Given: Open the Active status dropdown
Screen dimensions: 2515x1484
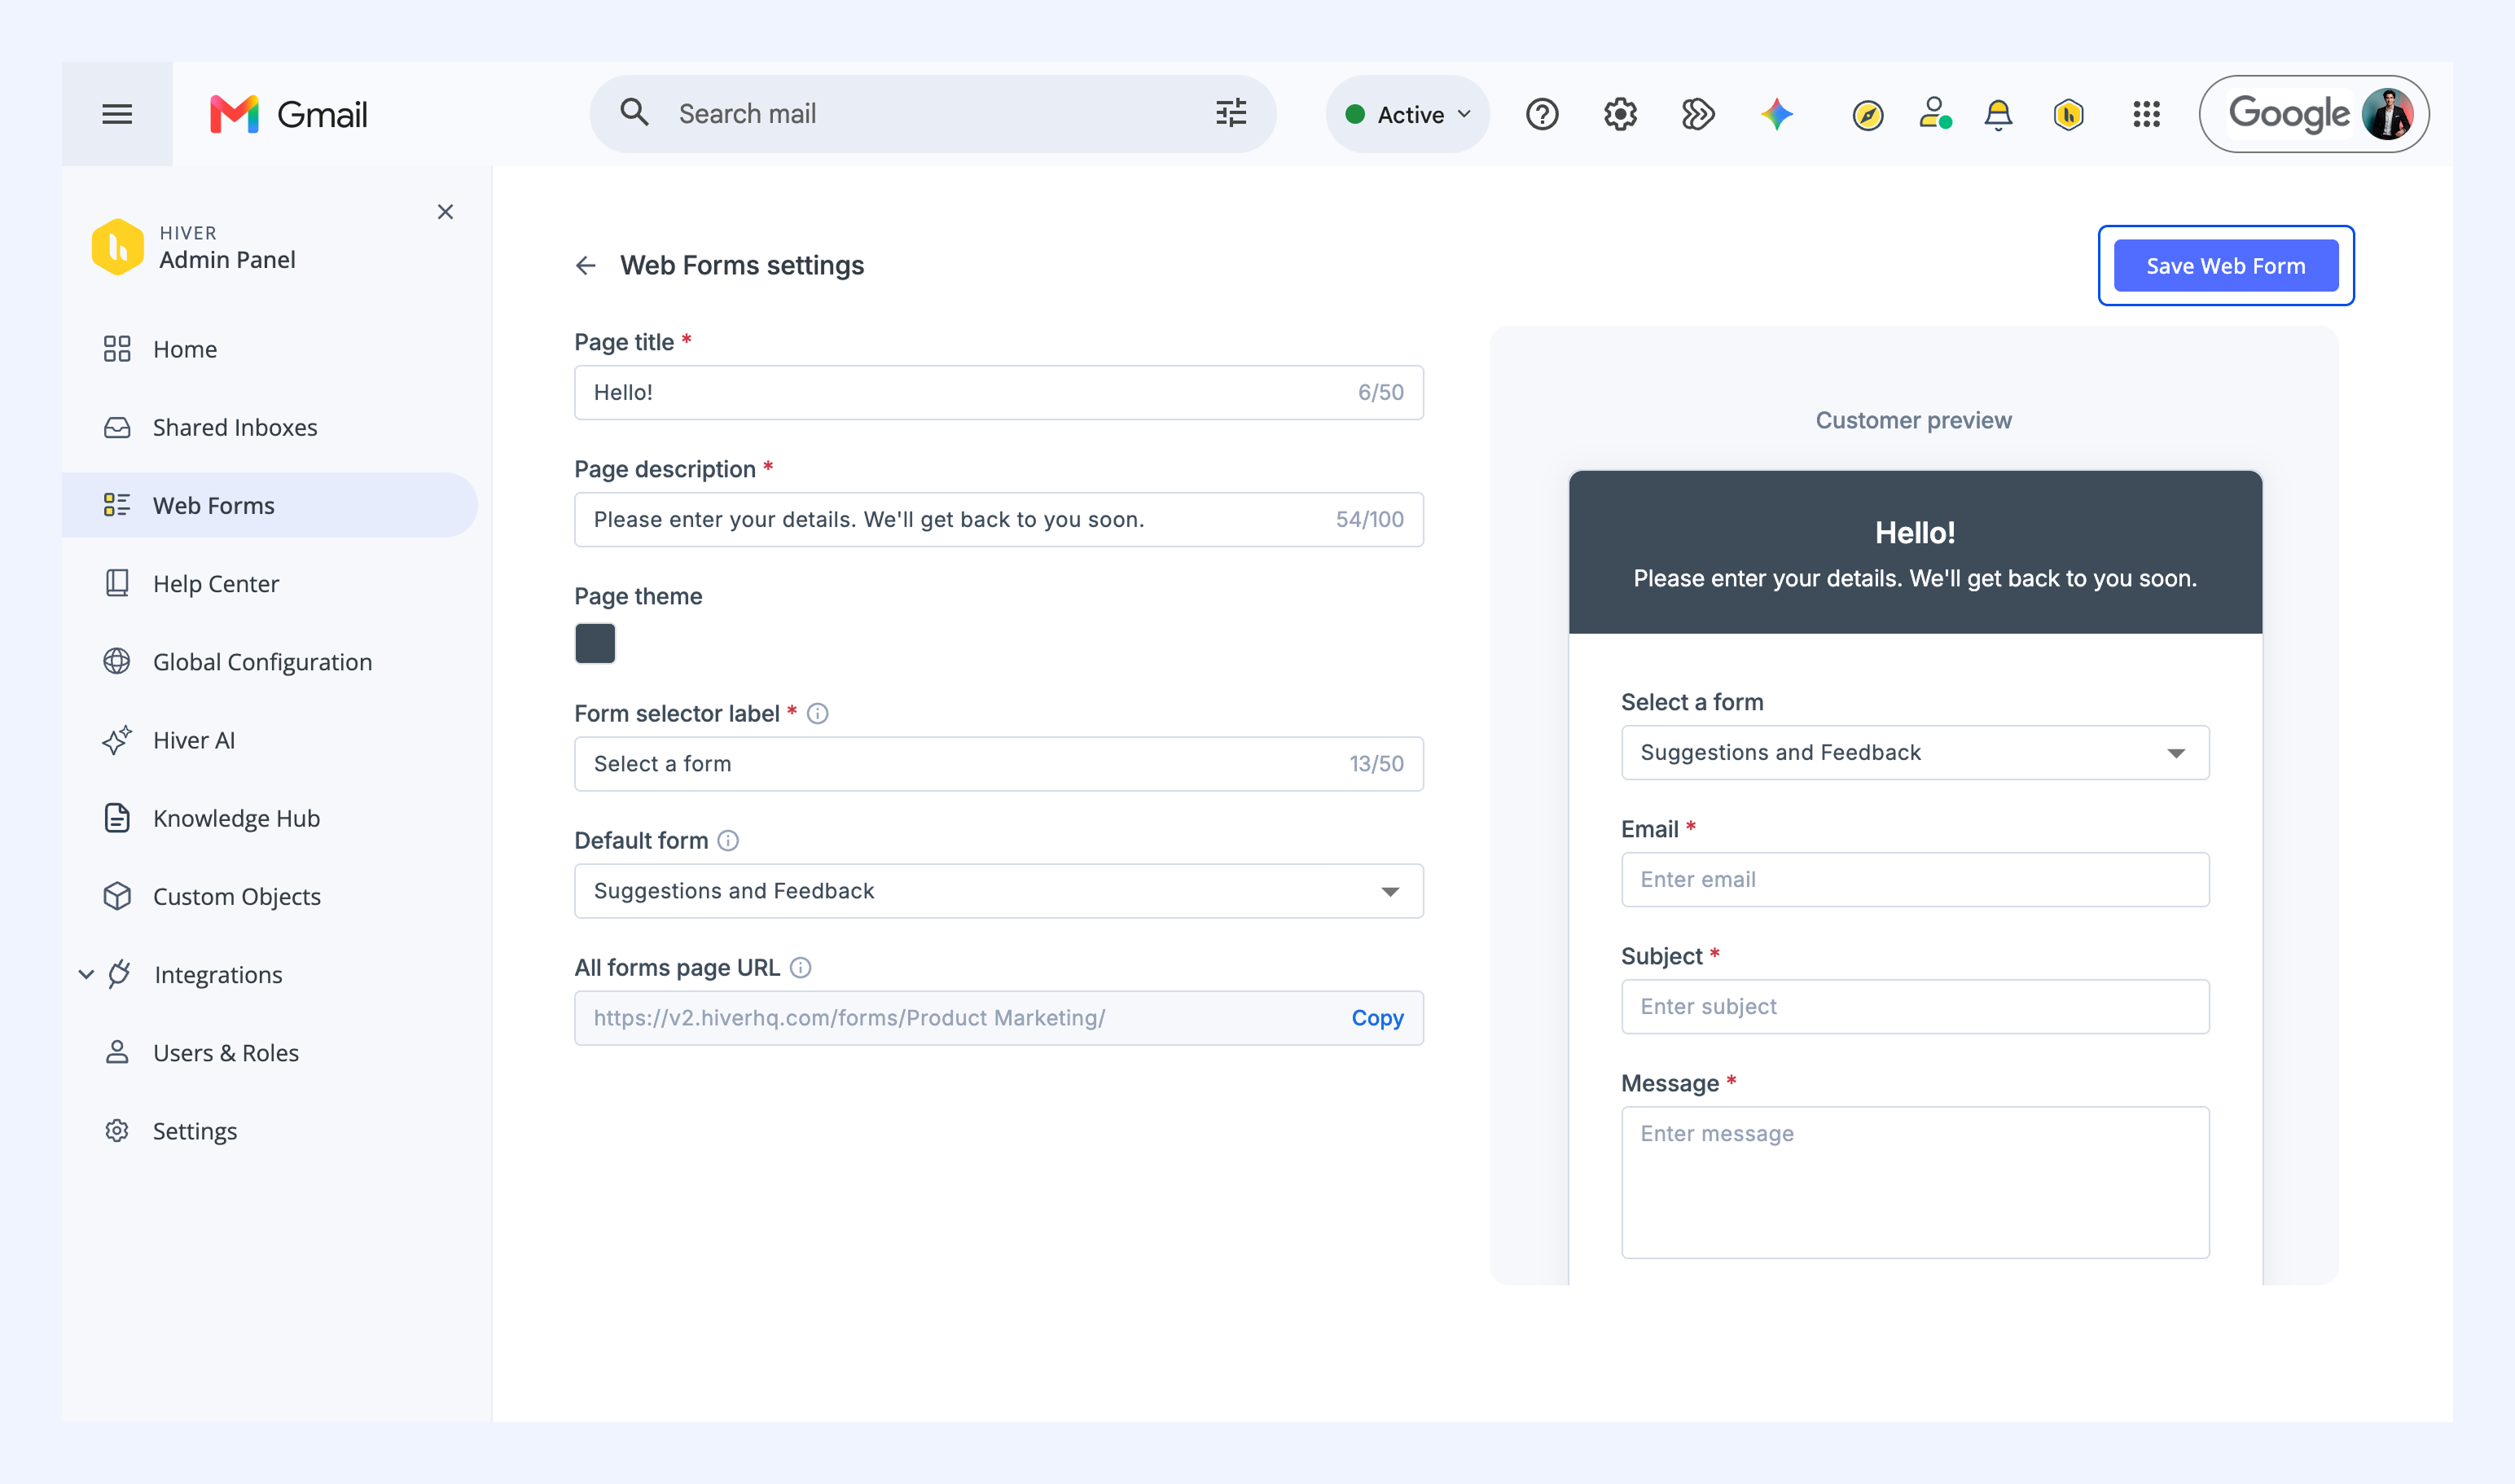Looking at the screenshot, I should pyautogui.click(x=1408, y=114).
